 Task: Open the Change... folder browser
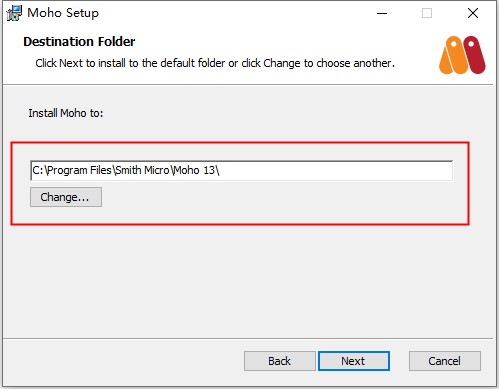pyautogui.click(x=66, y=197)
